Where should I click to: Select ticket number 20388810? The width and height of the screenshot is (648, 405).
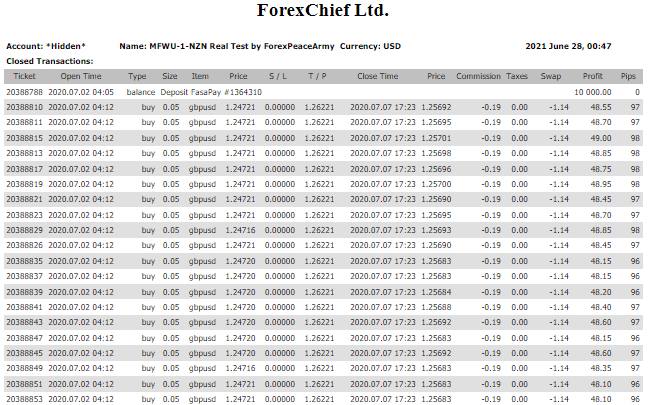click(24, 107)
